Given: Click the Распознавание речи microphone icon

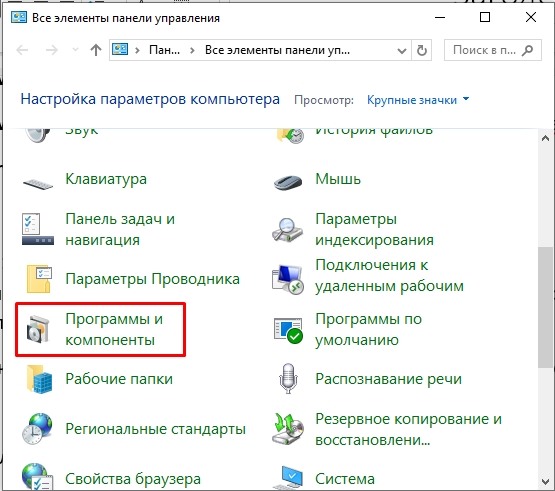Looking at the screenshot, I should pyautogui.click(x=288, y=378).
